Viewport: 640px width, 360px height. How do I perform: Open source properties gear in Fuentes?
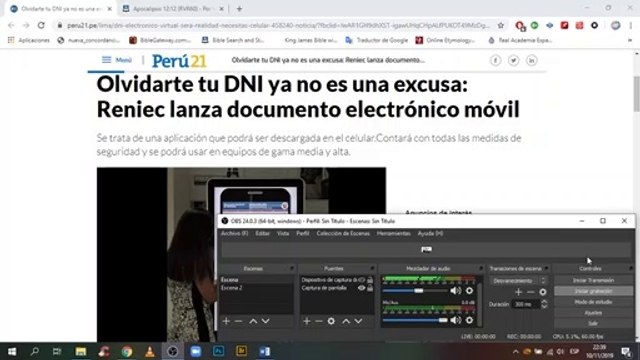point(331,321)
